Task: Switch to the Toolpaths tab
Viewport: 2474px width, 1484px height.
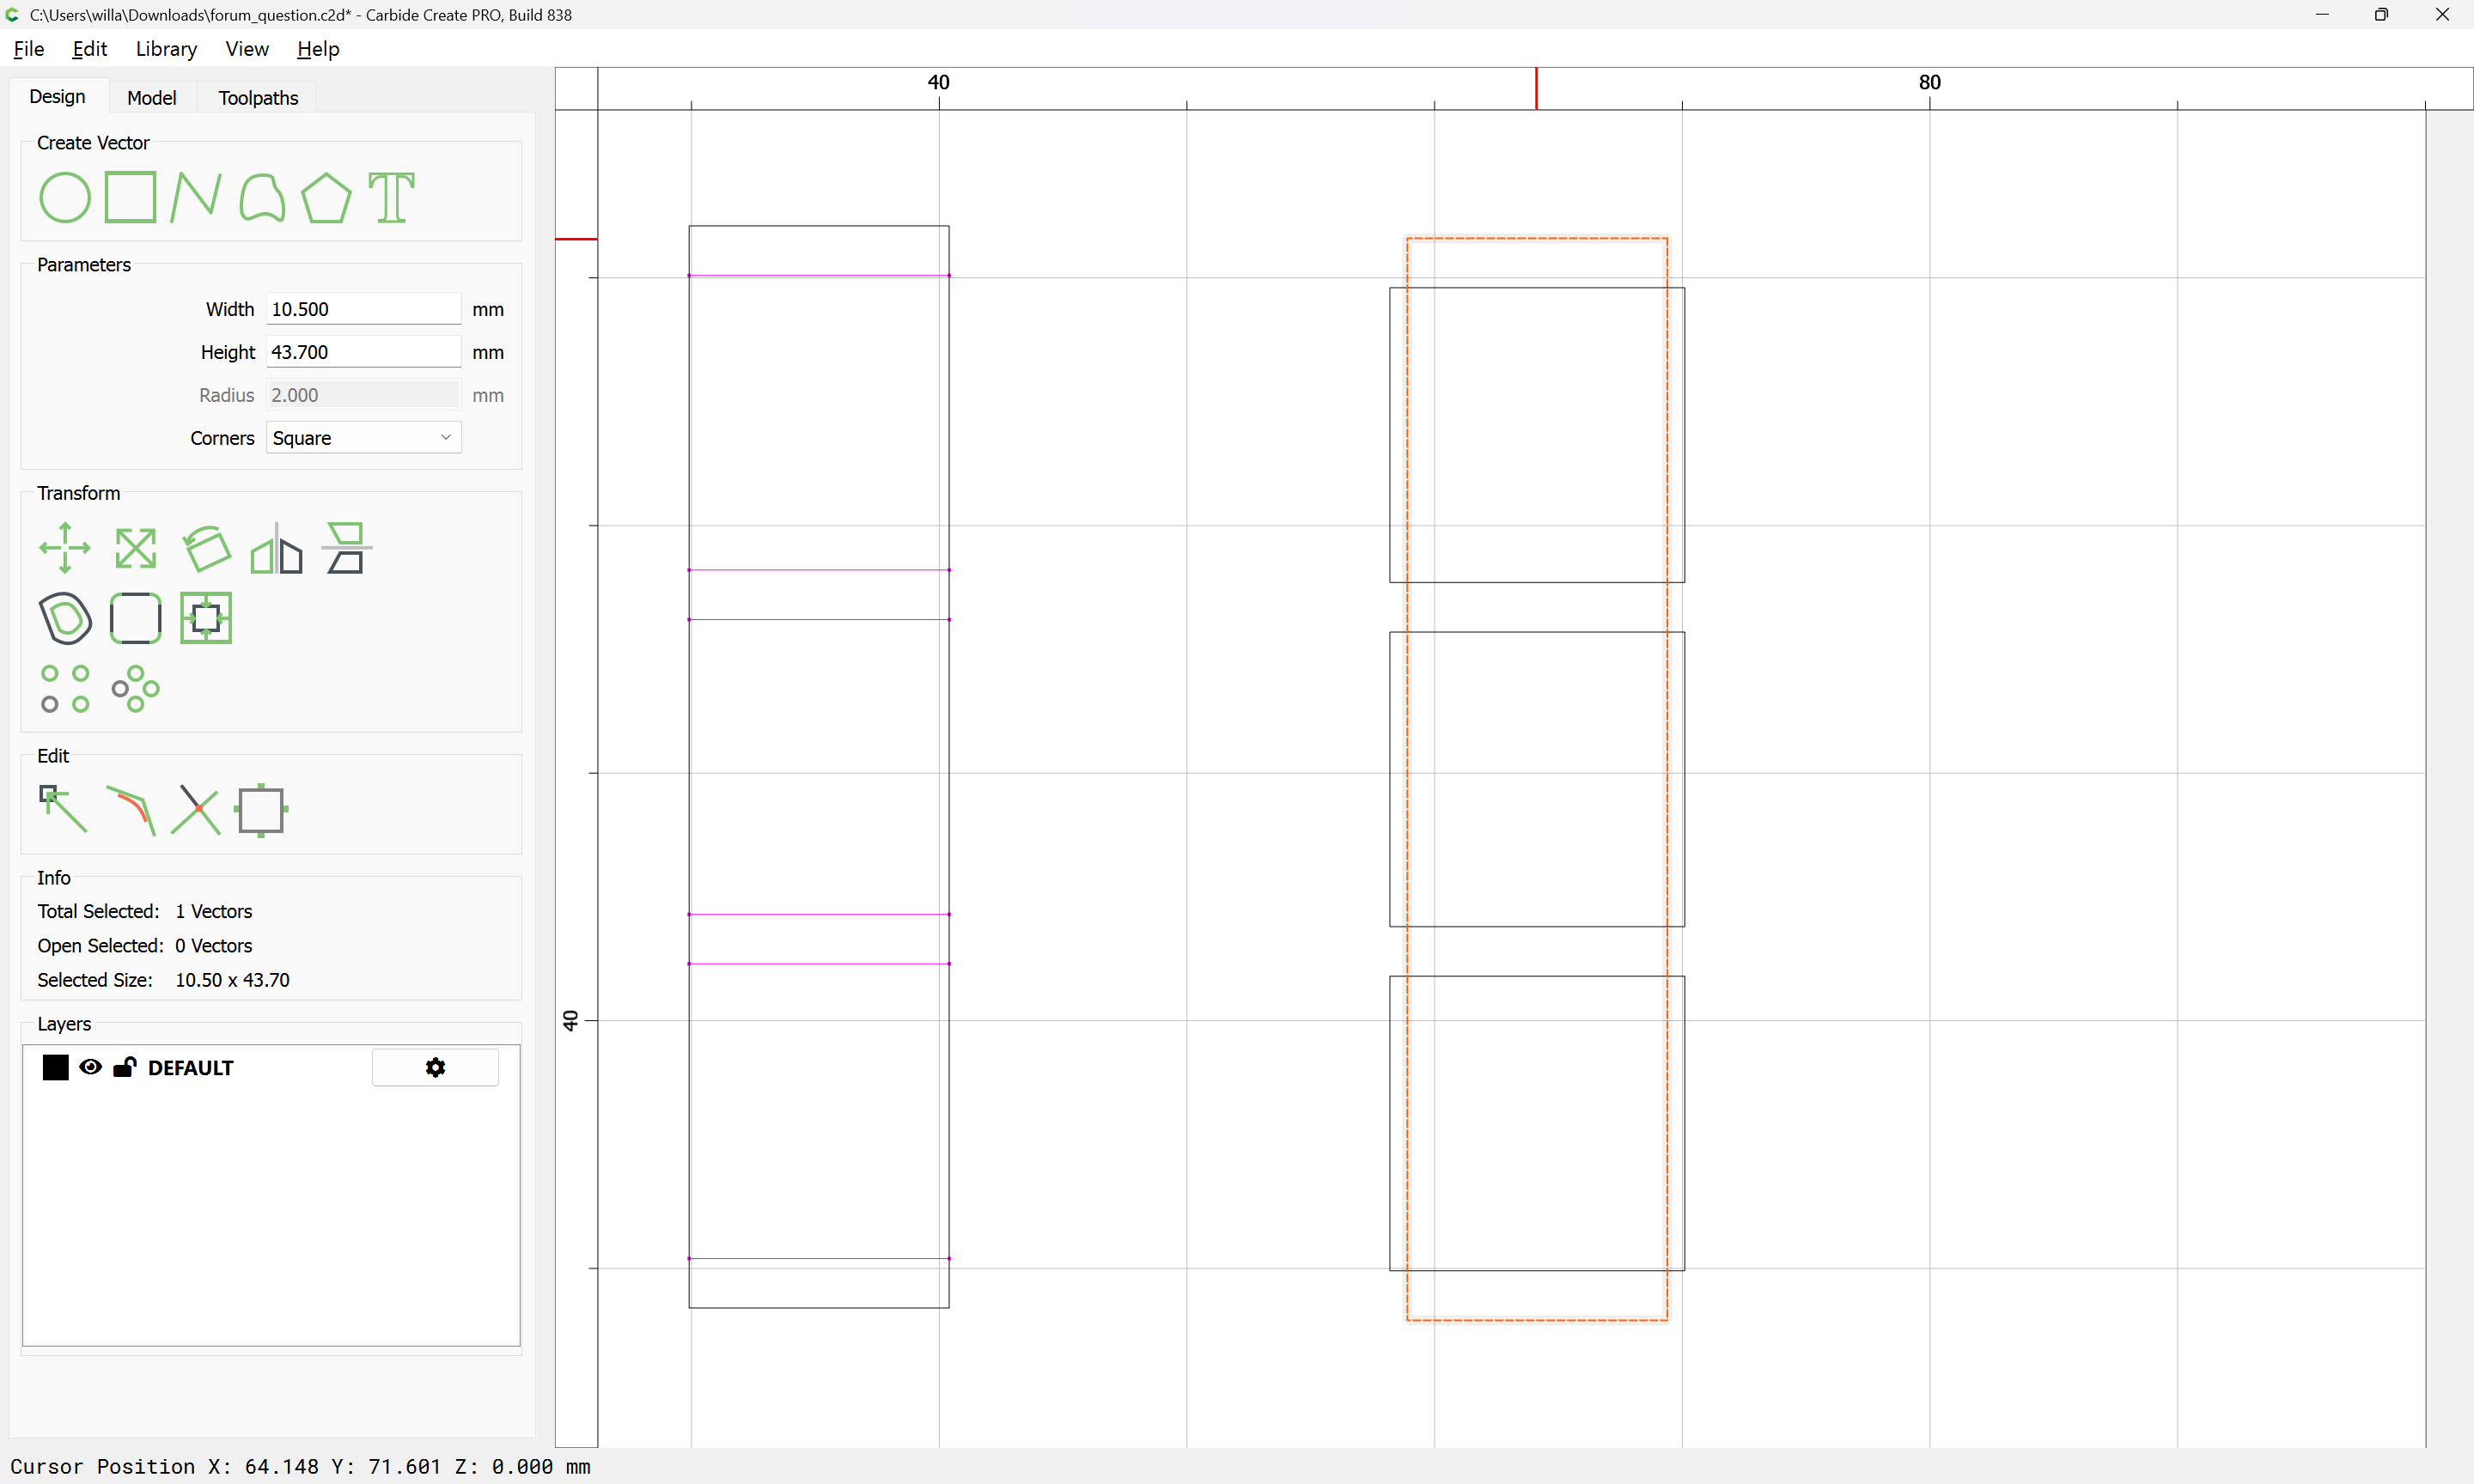Action: [258, 97]
